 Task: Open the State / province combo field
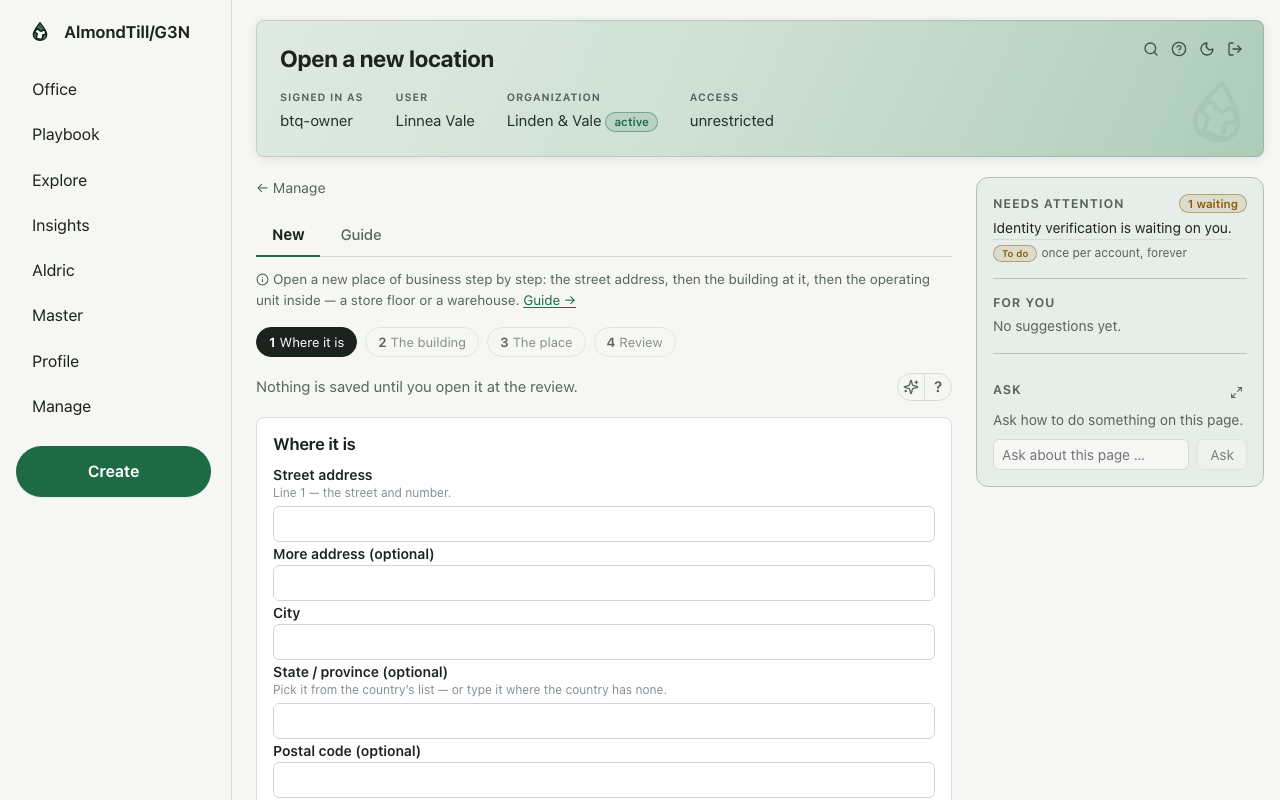point(604,721)
